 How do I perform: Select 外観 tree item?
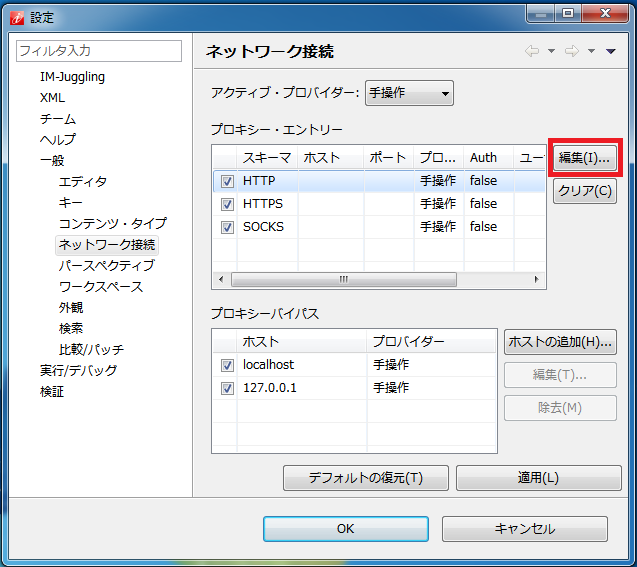71,308
